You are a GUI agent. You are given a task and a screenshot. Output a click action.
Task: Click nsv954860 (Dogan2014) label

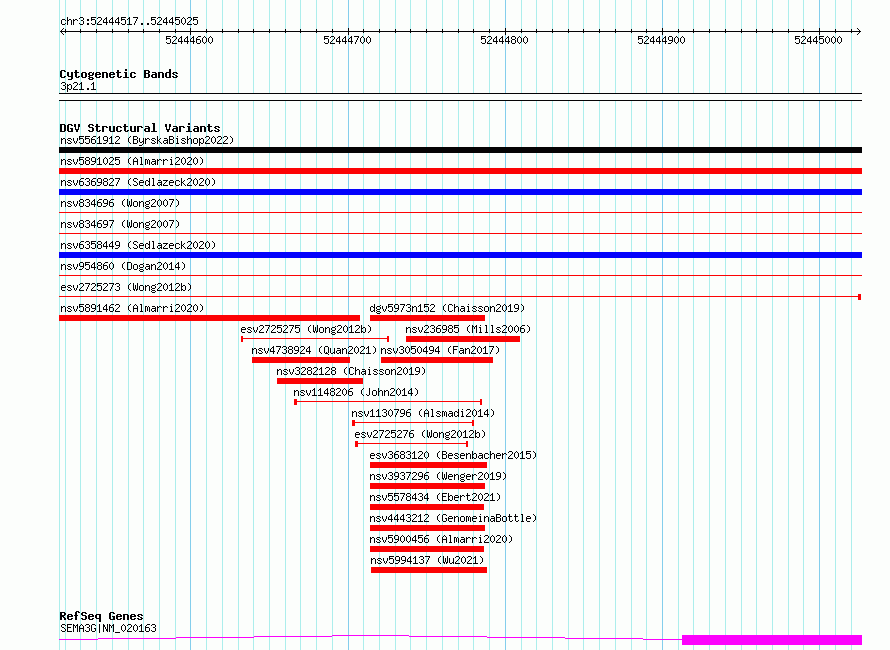pyautogui.click(x=123, y=266)
